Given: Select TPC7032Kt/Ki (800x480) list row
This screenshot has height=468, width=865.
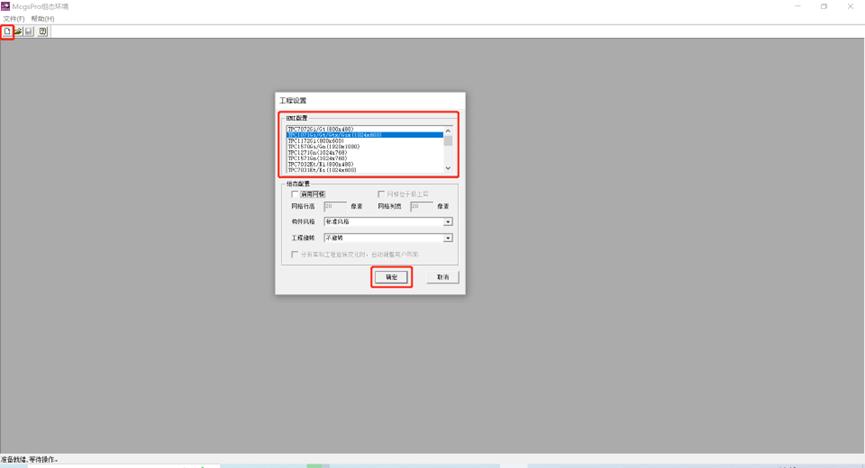Looking at the screenshot, I should pos(365,164).
